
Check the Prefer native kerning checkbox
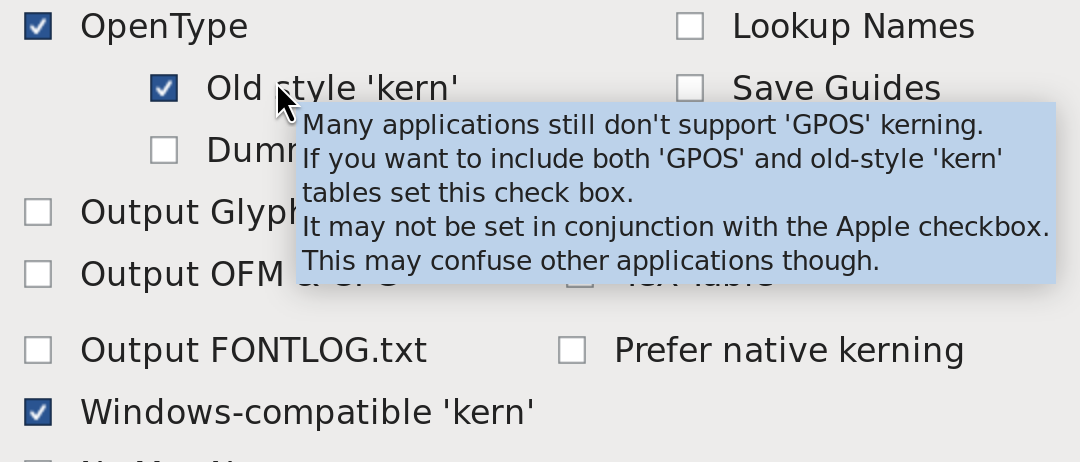click(x=572, y=350)
